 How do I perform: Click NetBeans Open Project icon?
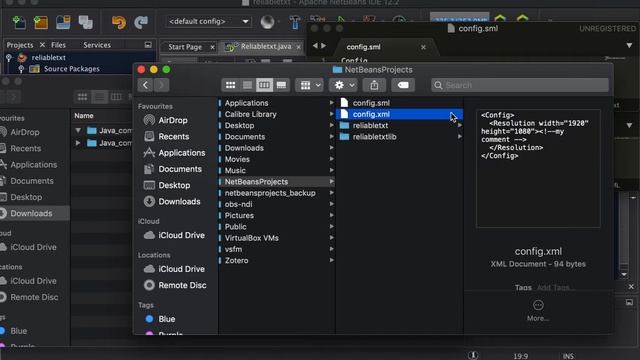[x=63, y=22]
